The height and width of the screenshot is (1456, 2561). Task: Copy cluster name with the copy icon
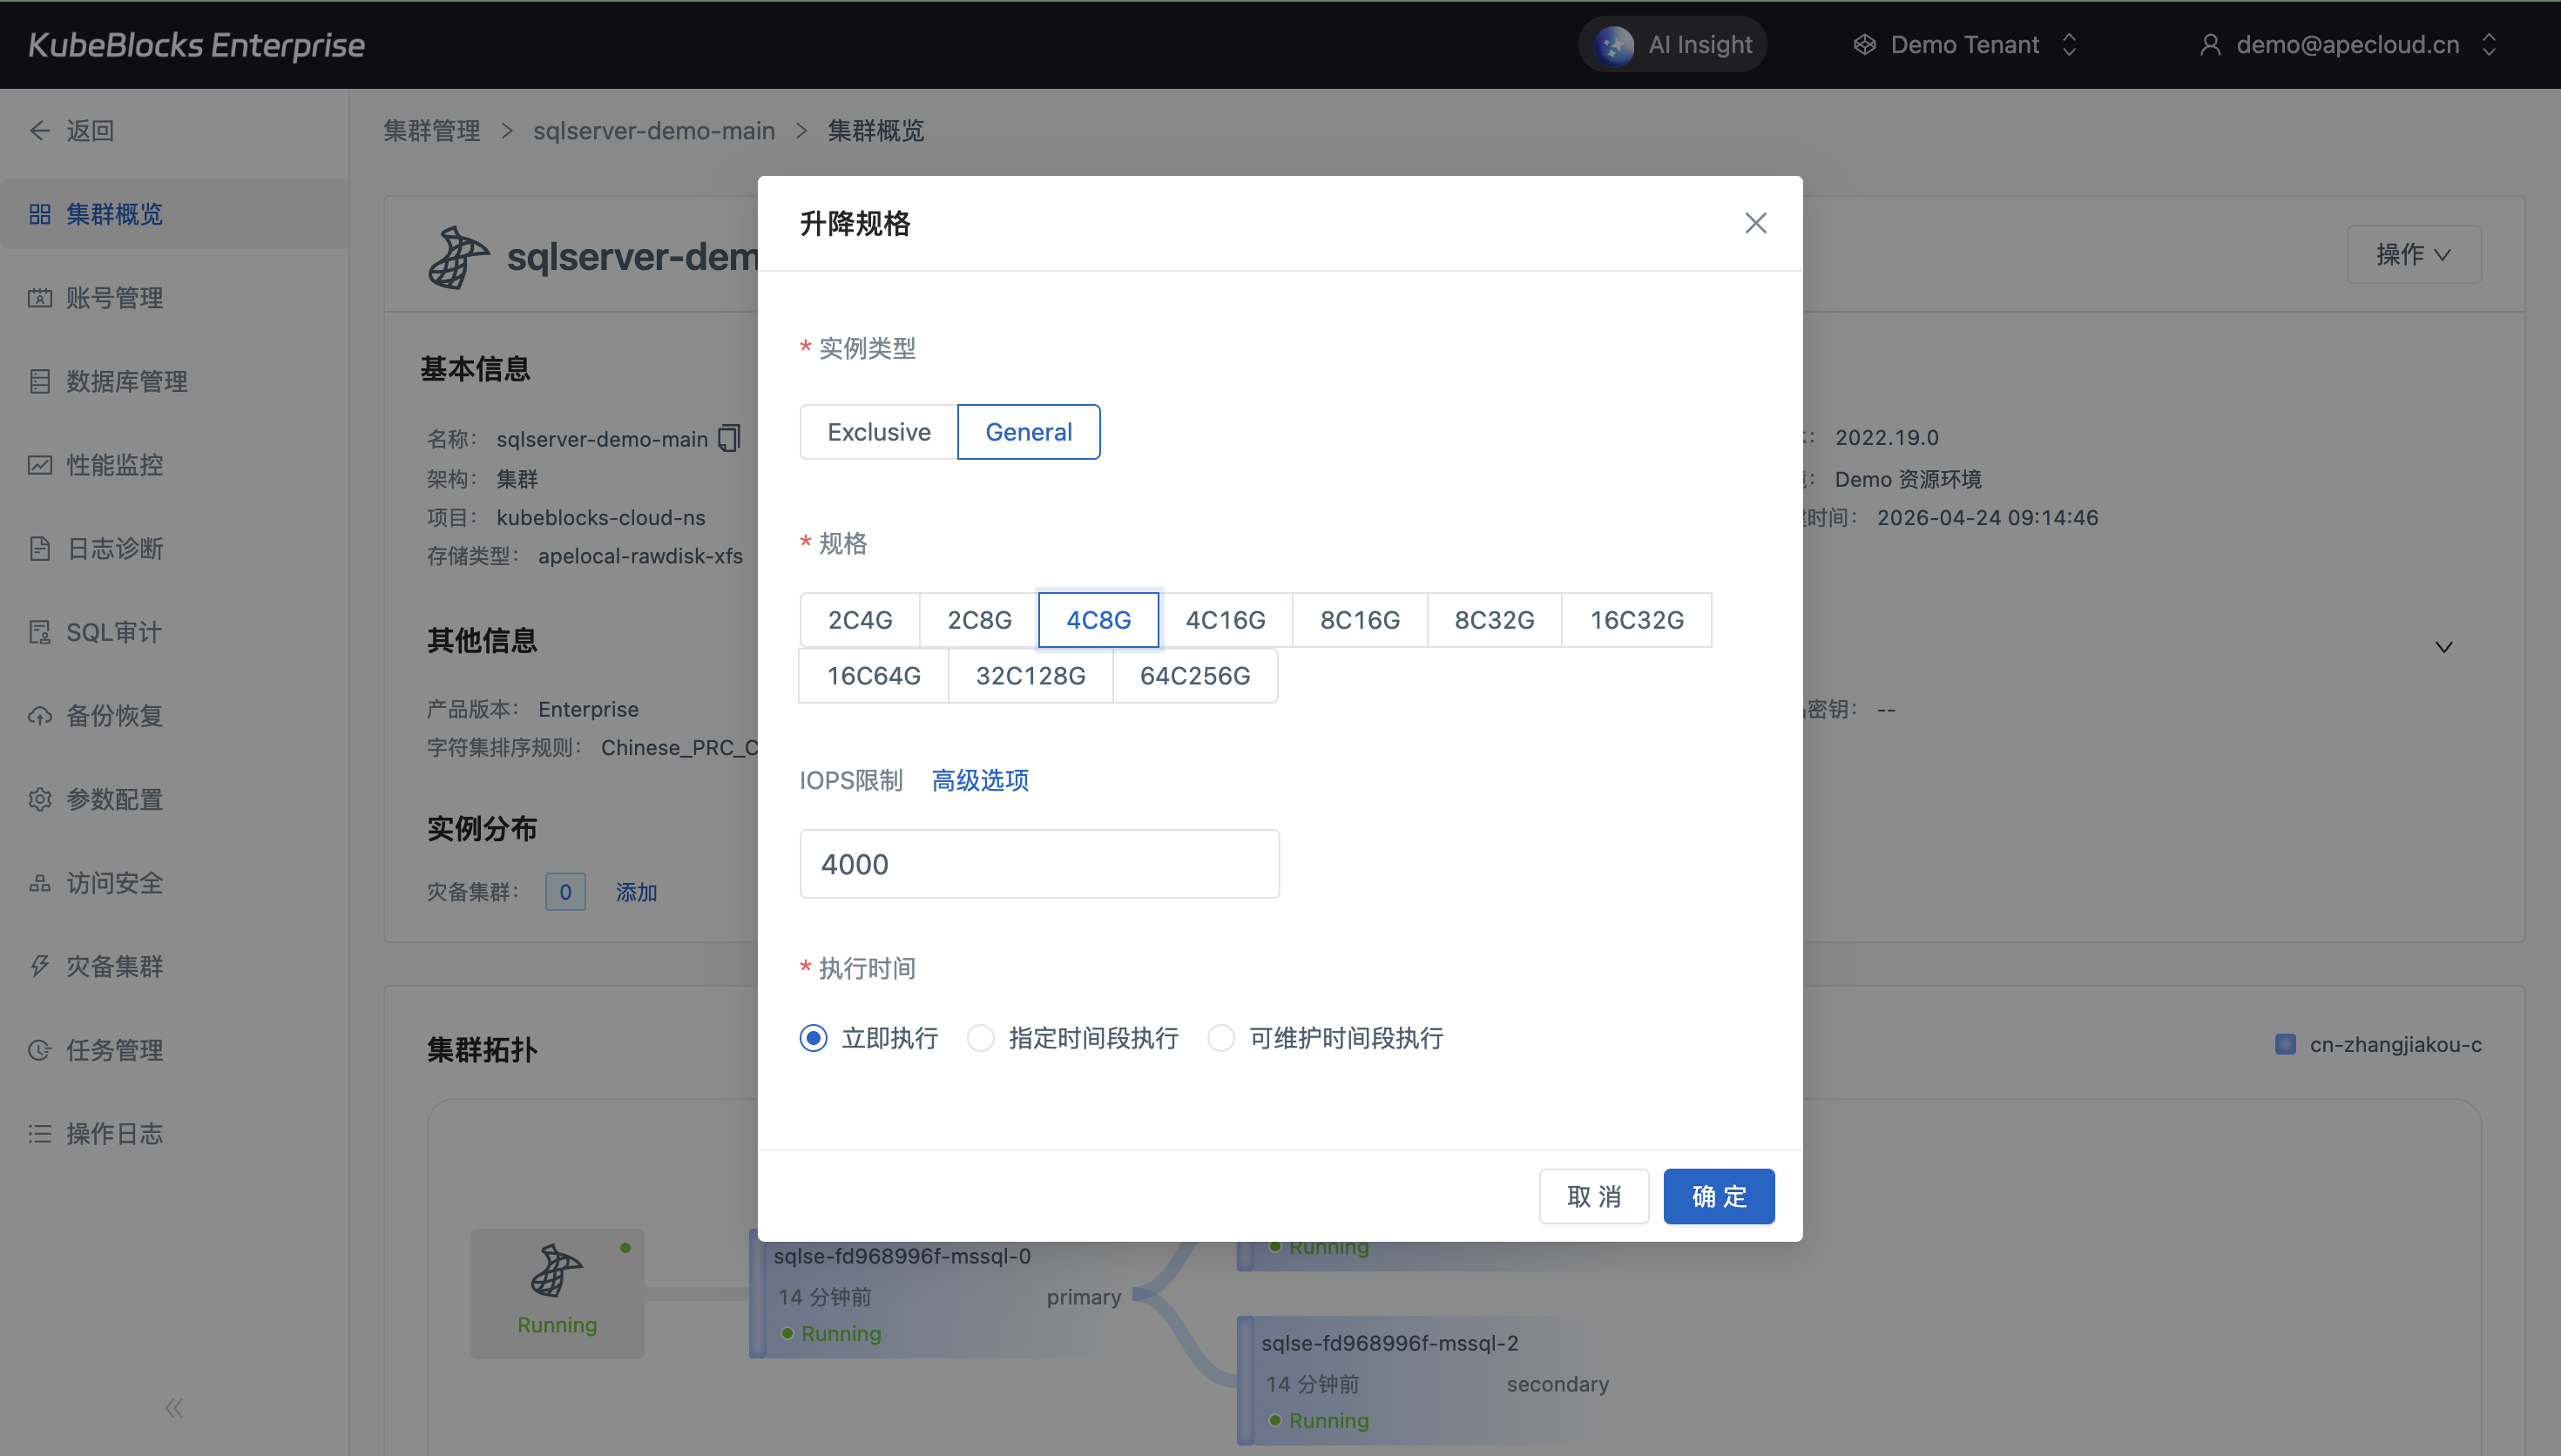(729, 438)
